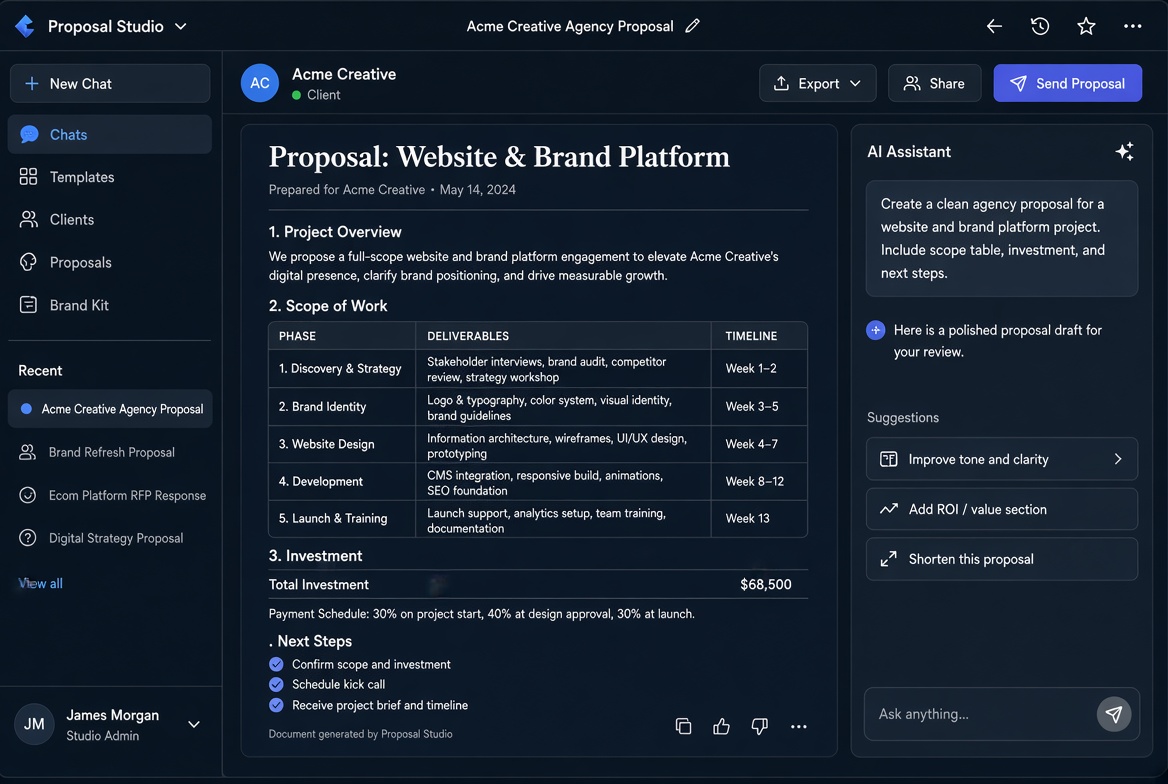
Task: Click the '5. Launch & Training' cell
Action: click(x=342, y=519)
